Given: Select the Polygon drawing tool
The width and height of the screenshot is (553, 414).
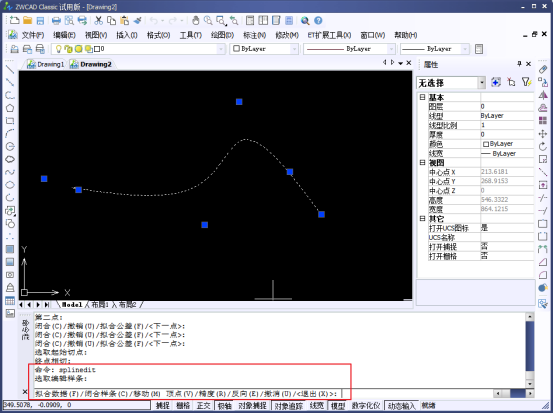Looking at the screenshot, I should (10, 108).
